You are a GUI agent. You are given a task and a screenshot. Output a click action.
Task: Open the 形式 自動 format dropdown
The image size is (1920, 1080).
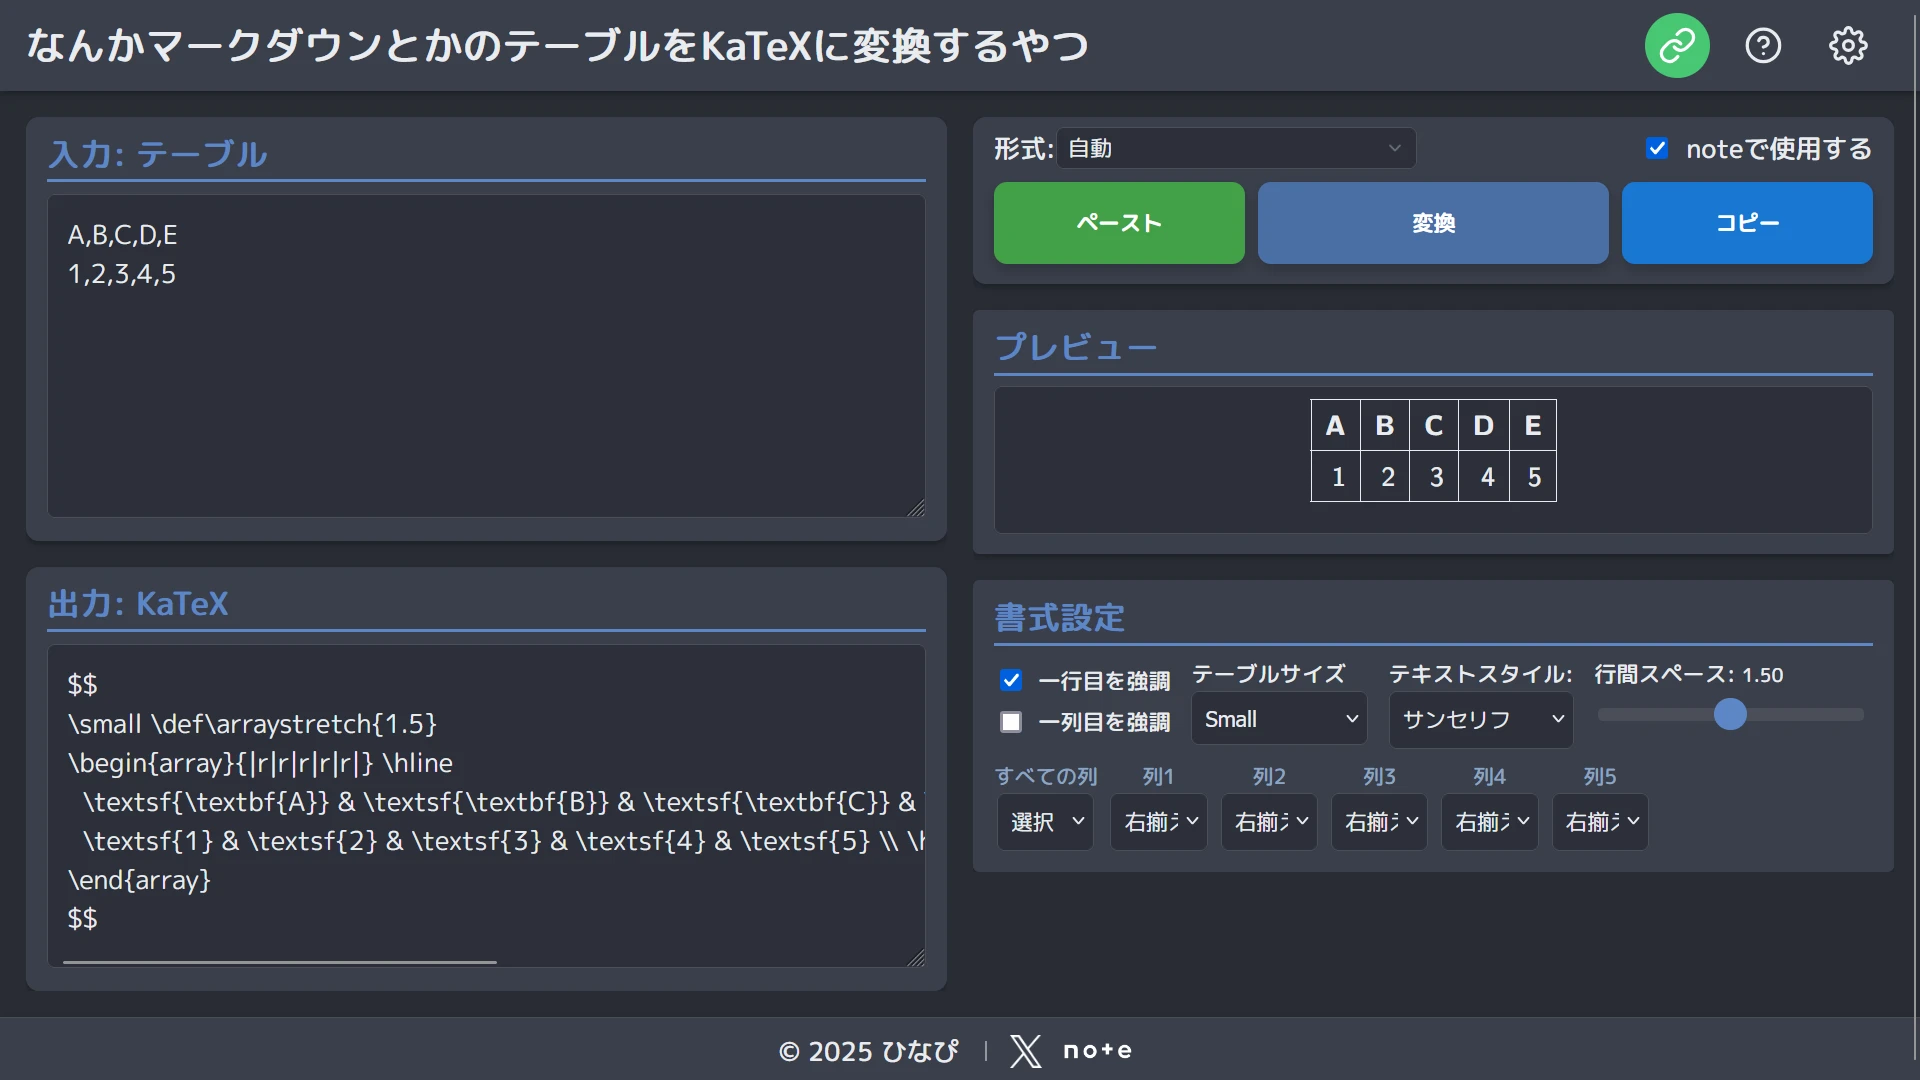(1236, 149)
